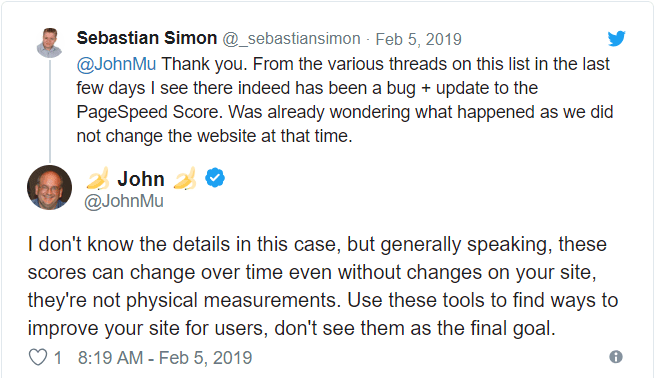
Task: Click Sebastian's reply text about PageSpeed Score
Action: coord(344,100)
